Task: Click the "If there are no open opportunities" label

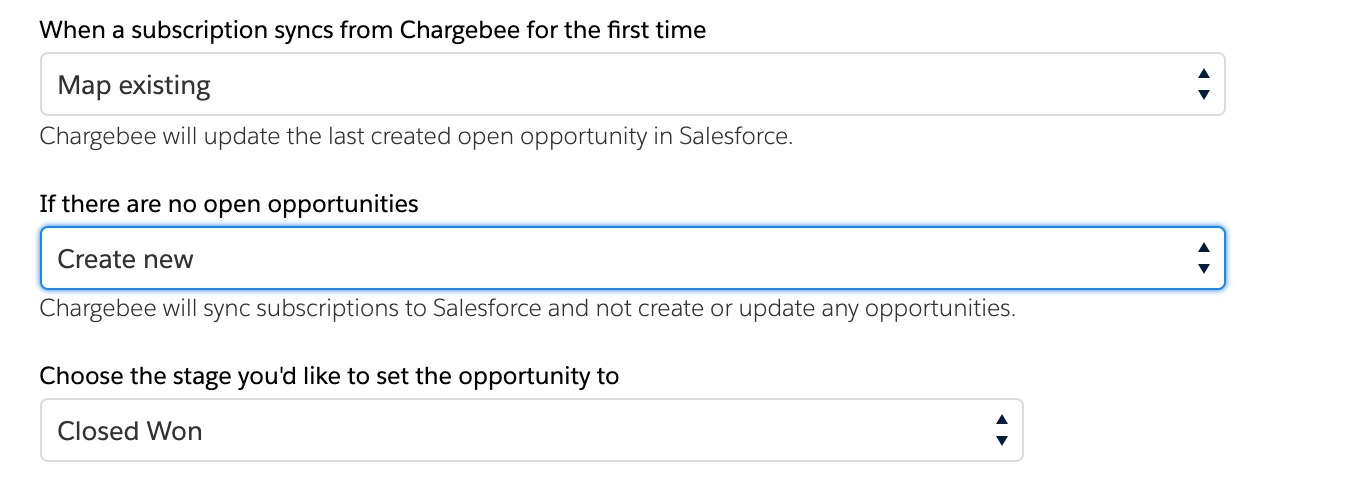Action: (228, 204)
